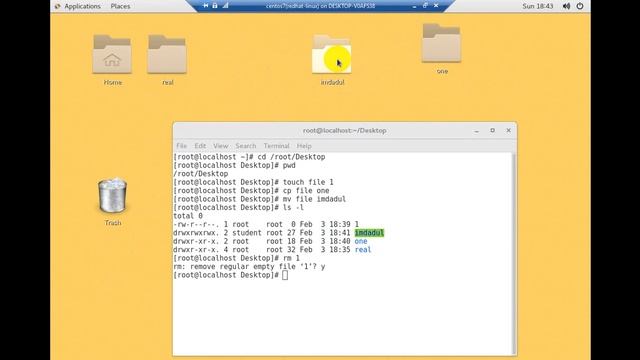Image resolution: width=640 pixels, height=360 pixels.
Task: Minimize the terminal window
Action: point(476,131)
